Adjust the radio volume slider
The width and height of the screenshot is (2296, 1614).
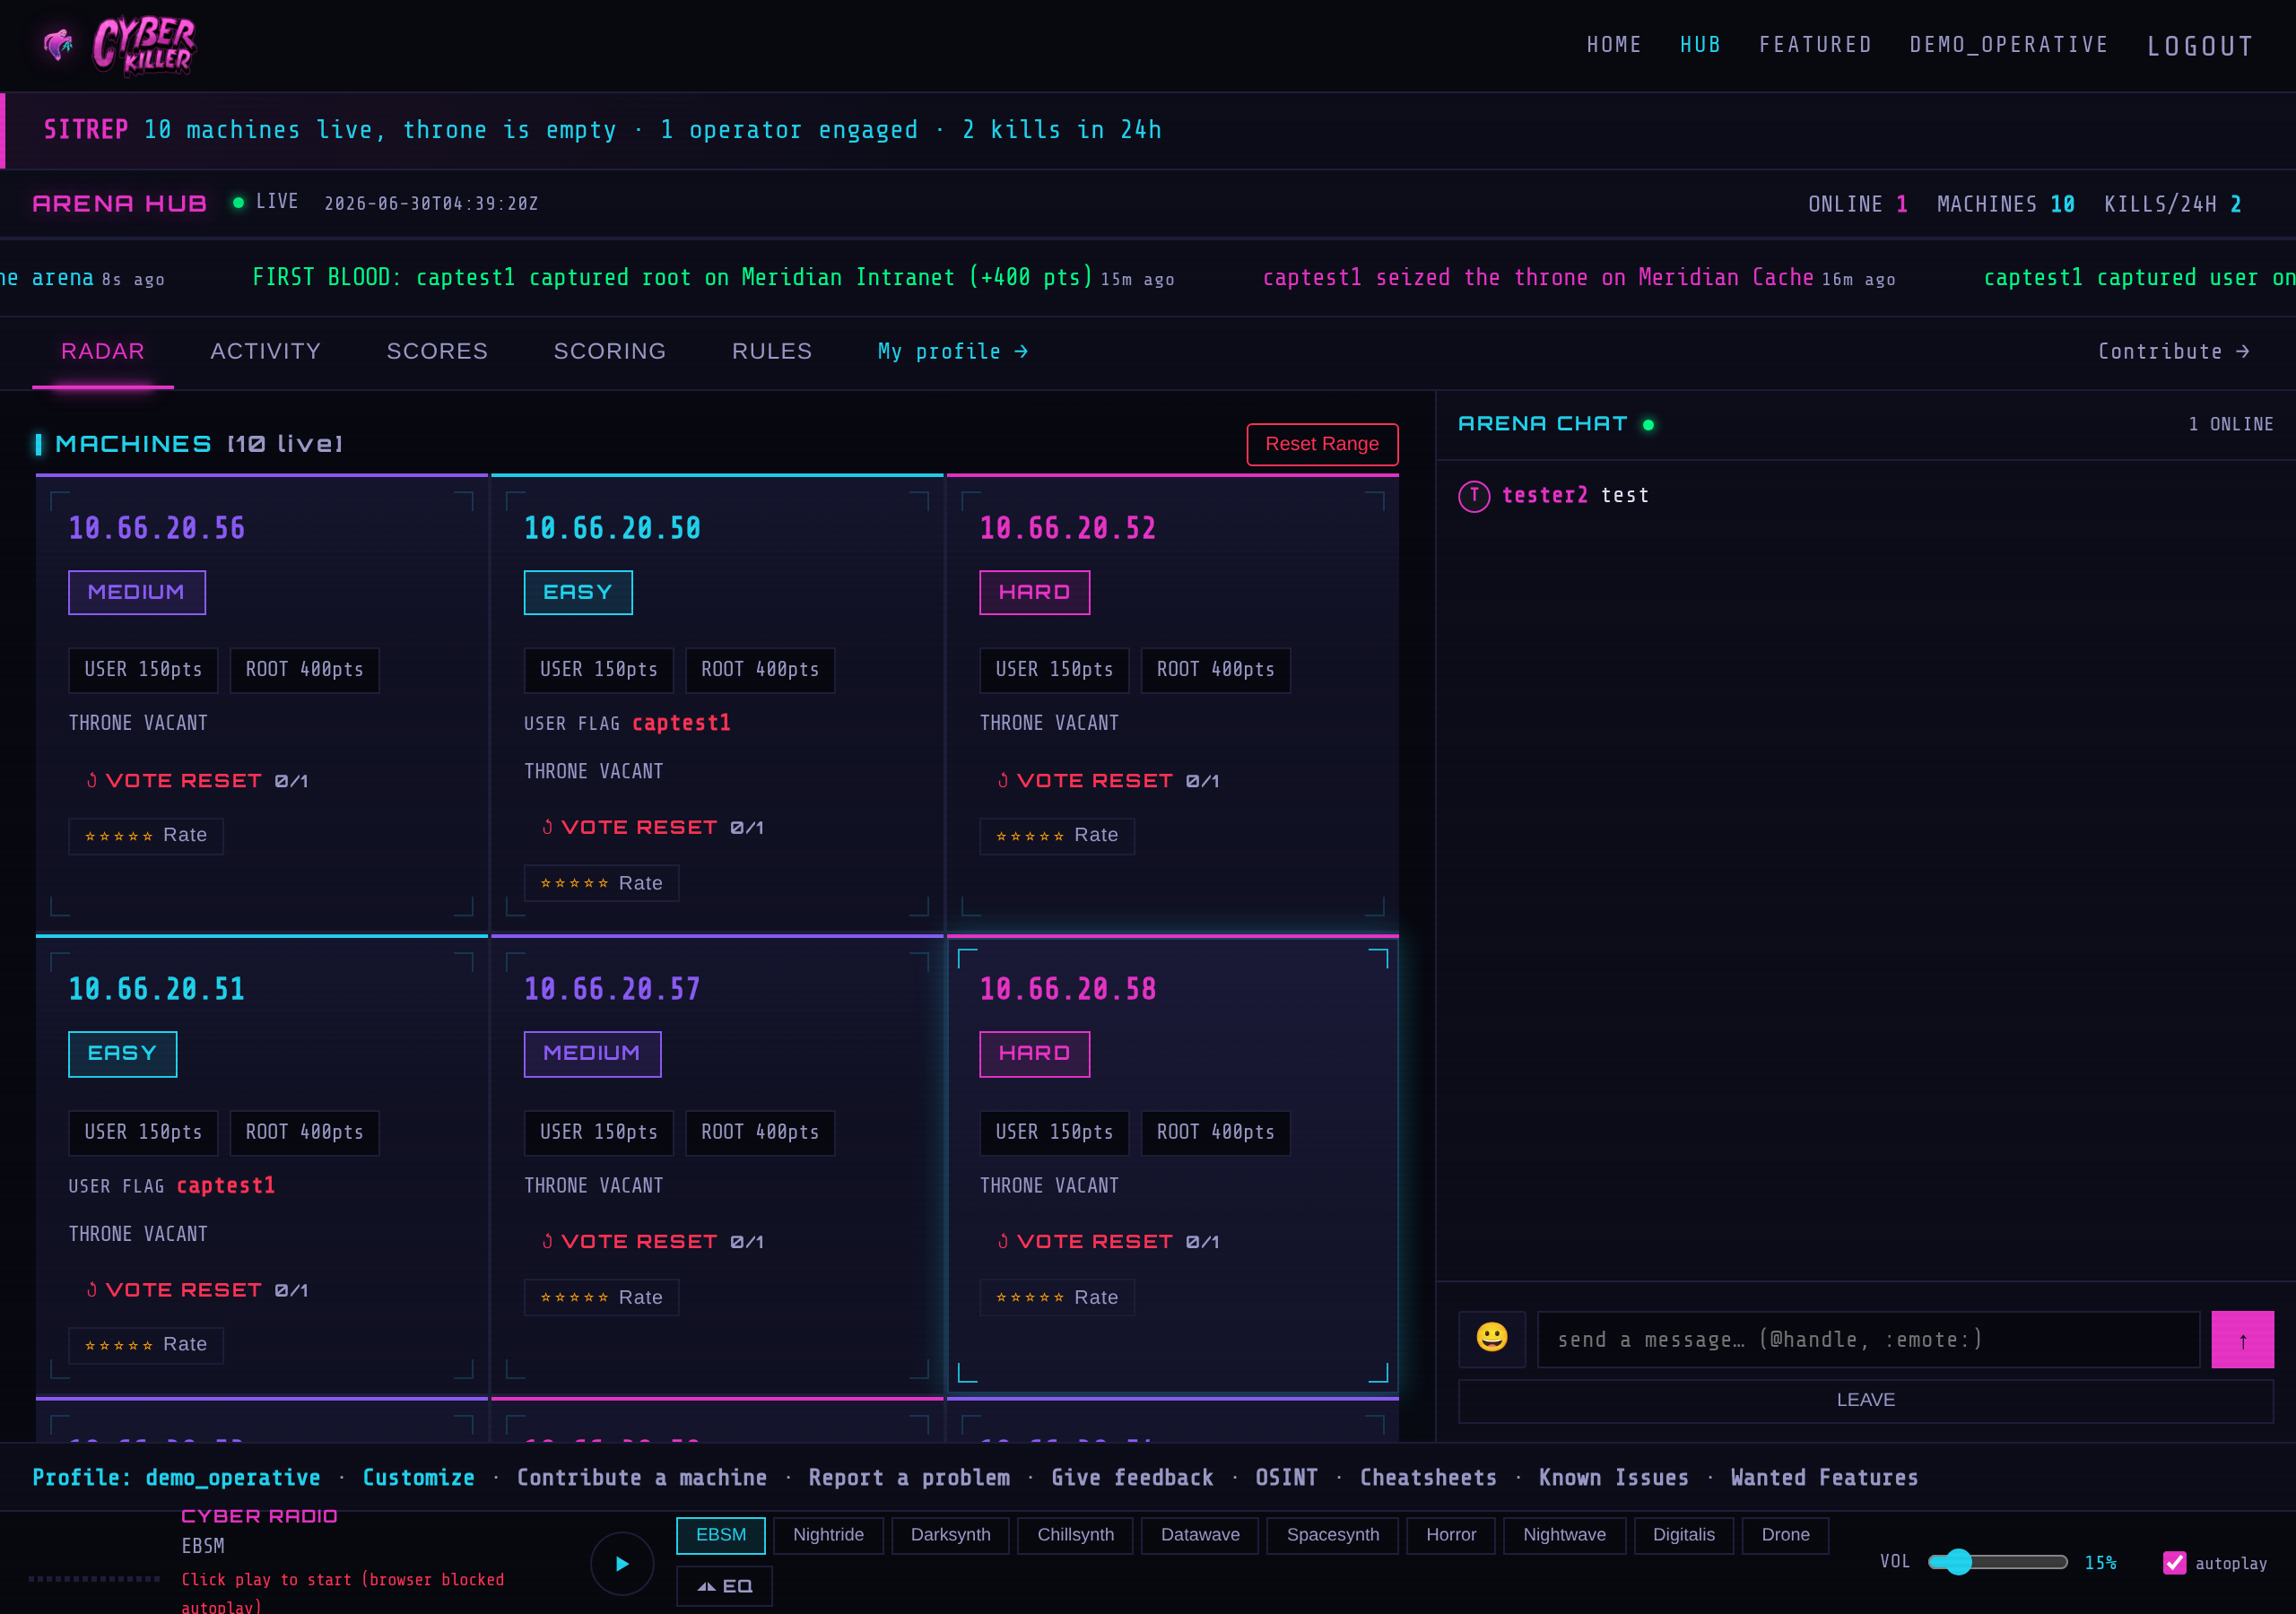tap(1997, 1562)
